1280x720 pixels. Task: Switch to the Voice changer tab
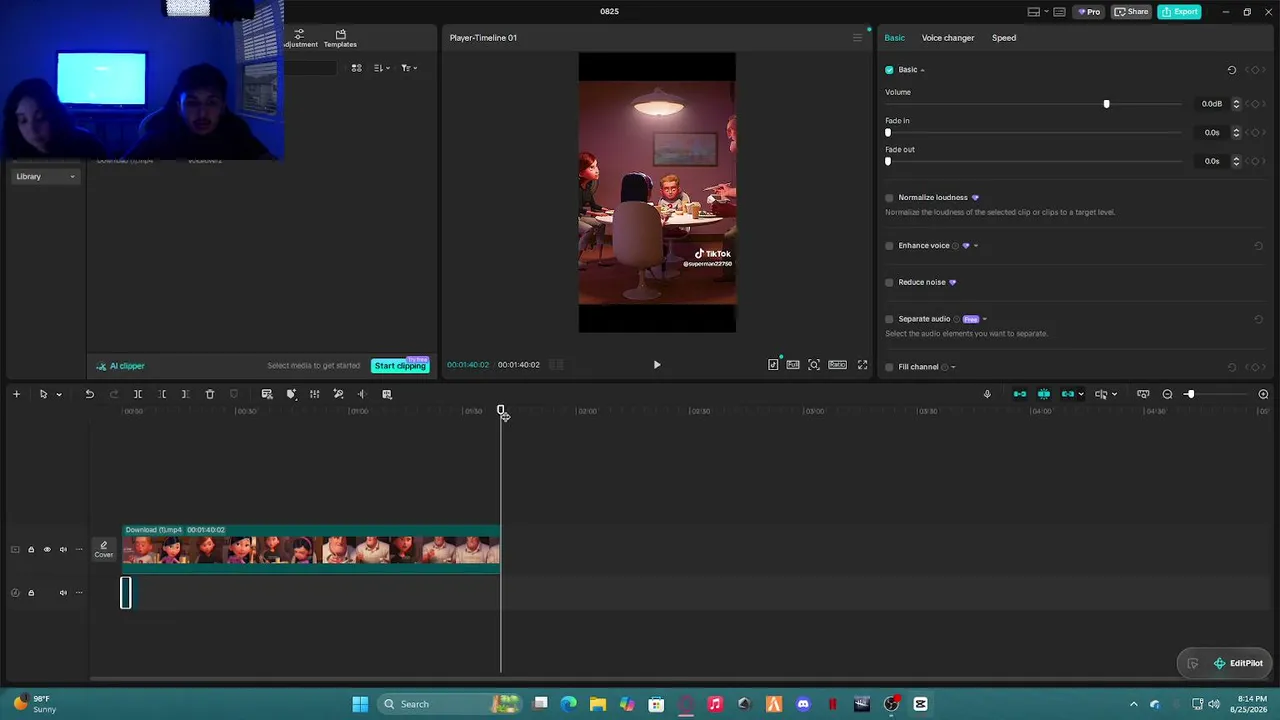pyautogui.click(x=948, y=38)
